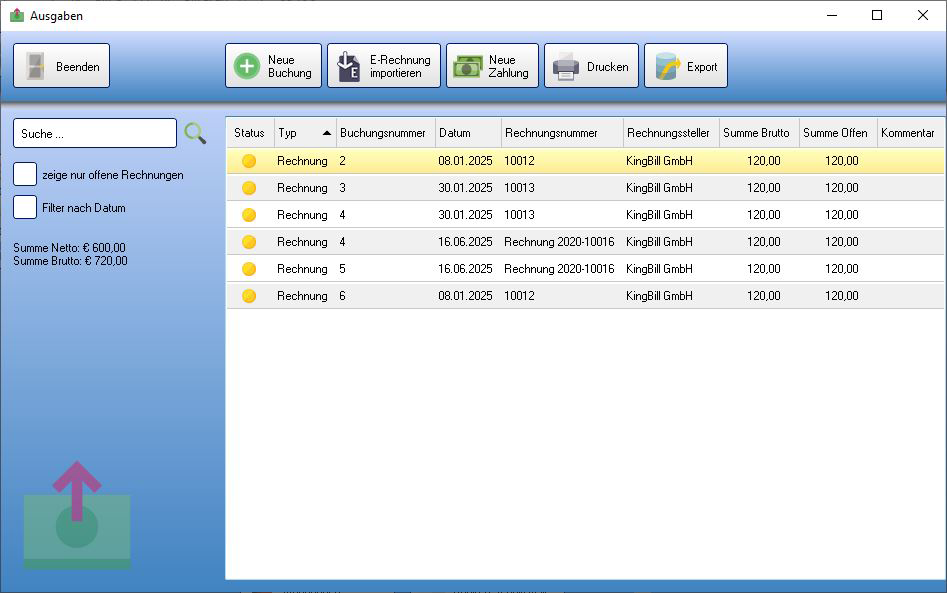This screenshot has height=593, width=947.
Task: Select 'Rechnung 2020-10016' in booking 5 row
Action: click(559, 269)
